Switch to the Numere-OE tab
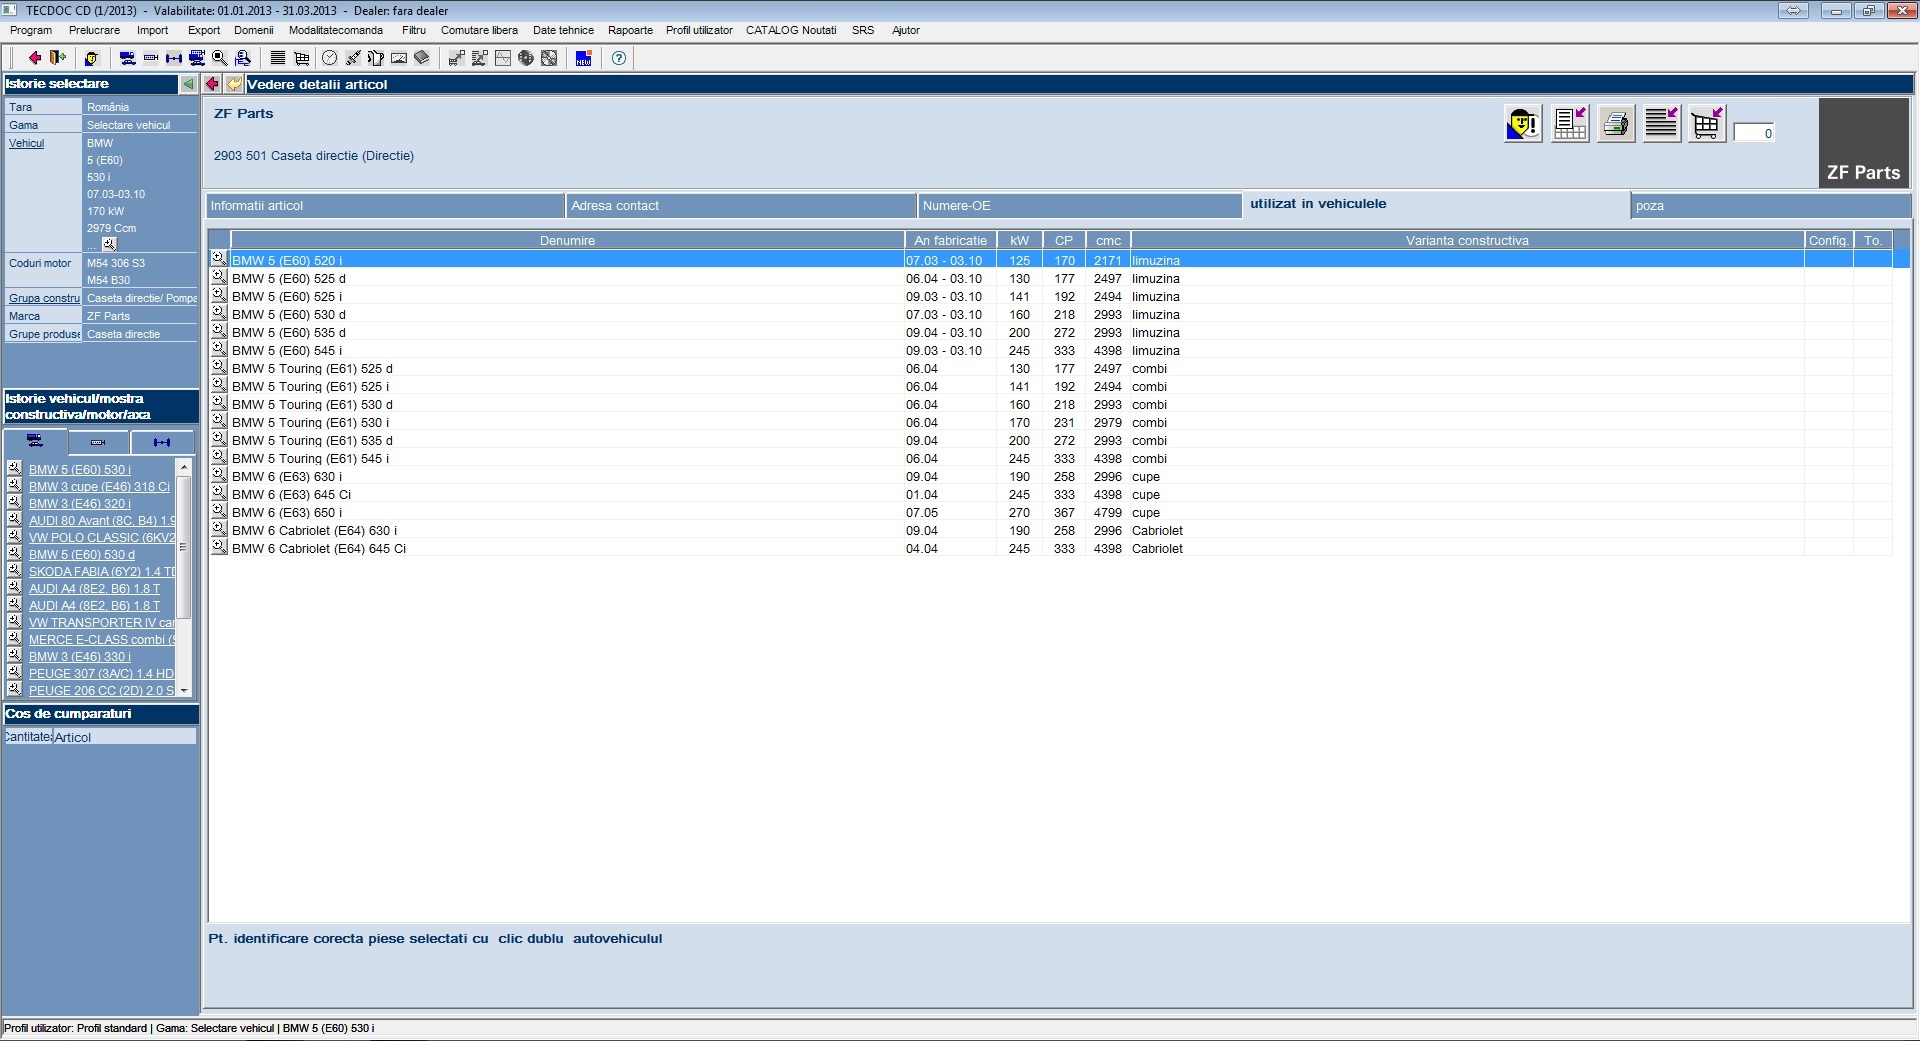This screenshot has width=1920, height=1041. coord(1079,206)
